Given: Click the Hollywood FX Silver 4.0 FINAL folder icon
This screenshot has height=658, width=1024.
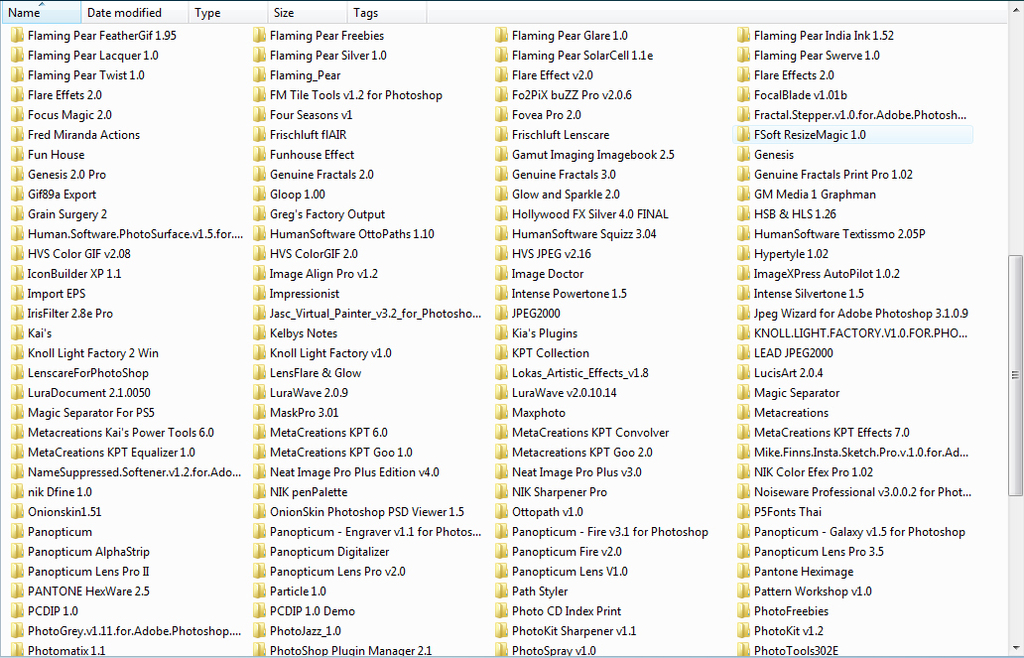Looking at the screenshot, I should [x=502, y=214].
